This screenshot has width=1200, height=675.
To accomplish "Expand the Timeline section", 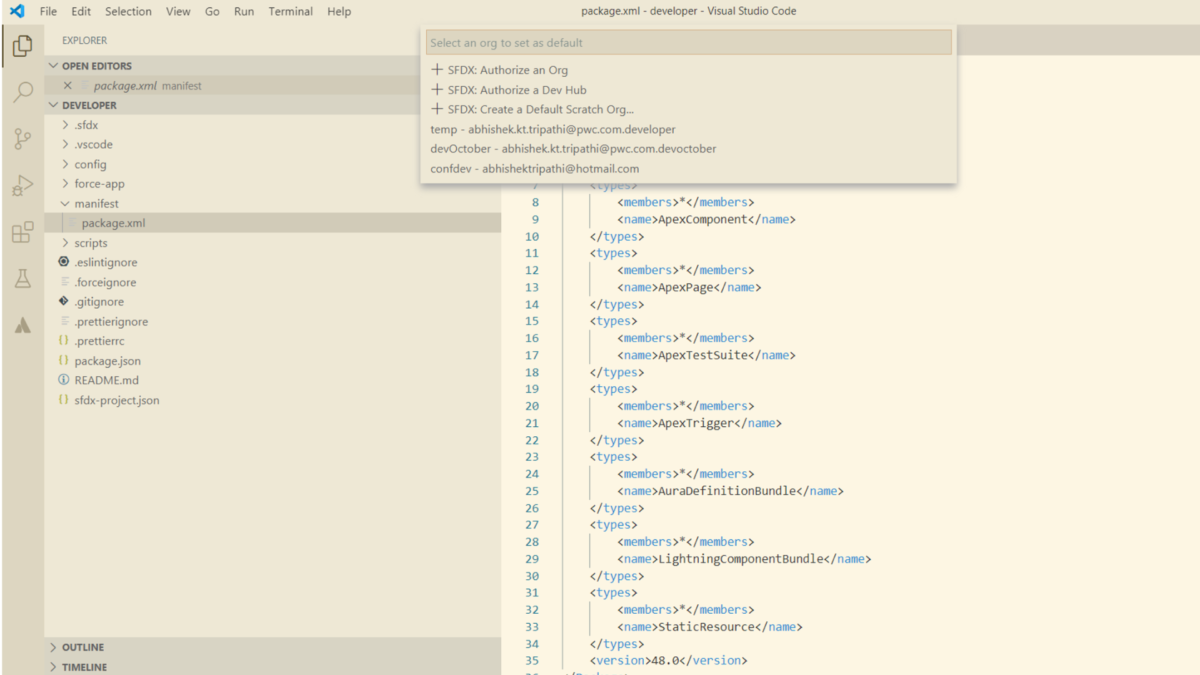I will pos(54,667).
